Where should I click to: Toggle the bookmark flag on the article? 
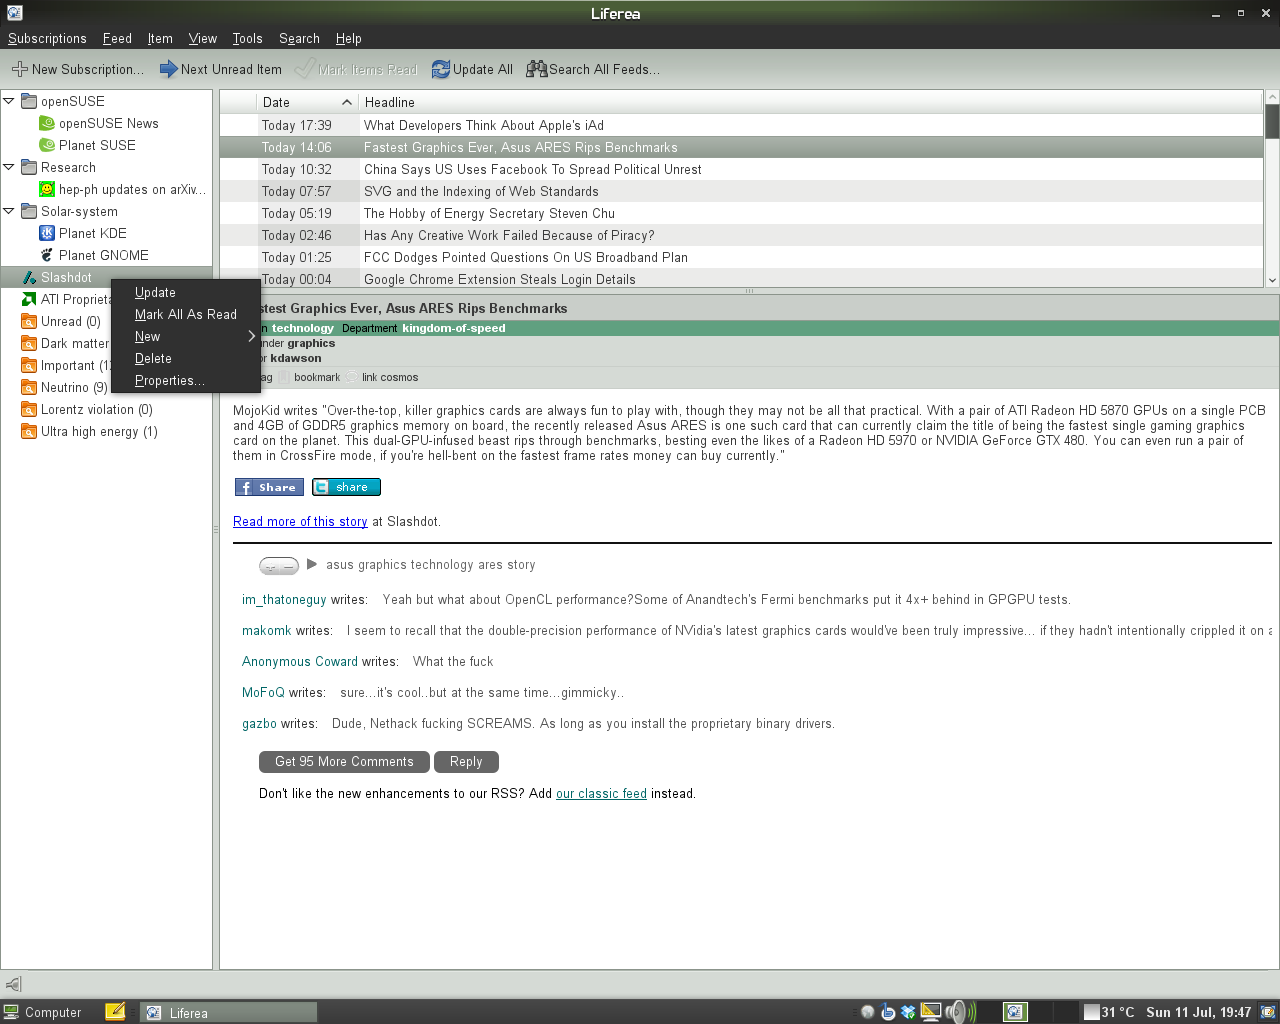[x=285, y=377]
